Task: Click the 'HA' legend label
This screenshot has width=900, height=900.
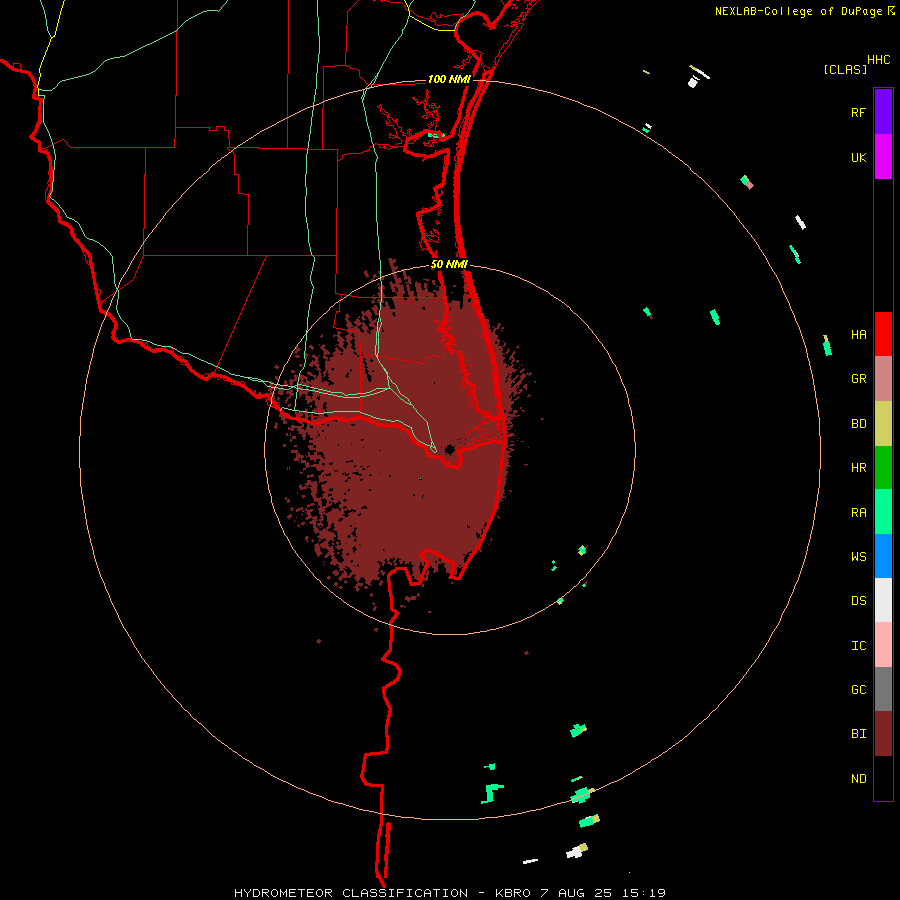Action: click(x=858, y=335)
